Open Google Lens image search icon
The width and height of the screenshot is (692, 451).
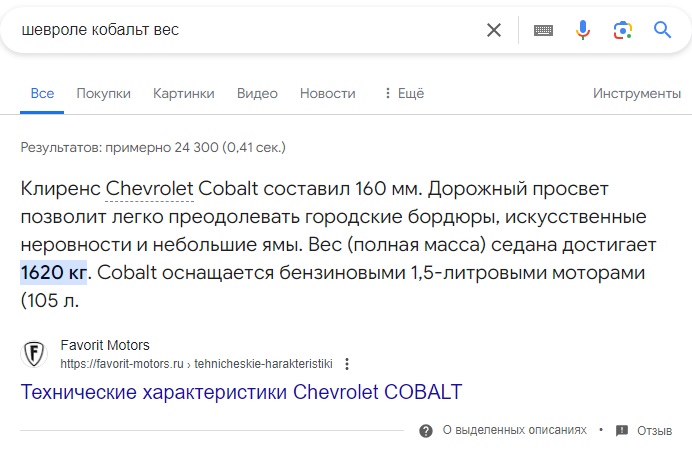[x=623, y=30]
